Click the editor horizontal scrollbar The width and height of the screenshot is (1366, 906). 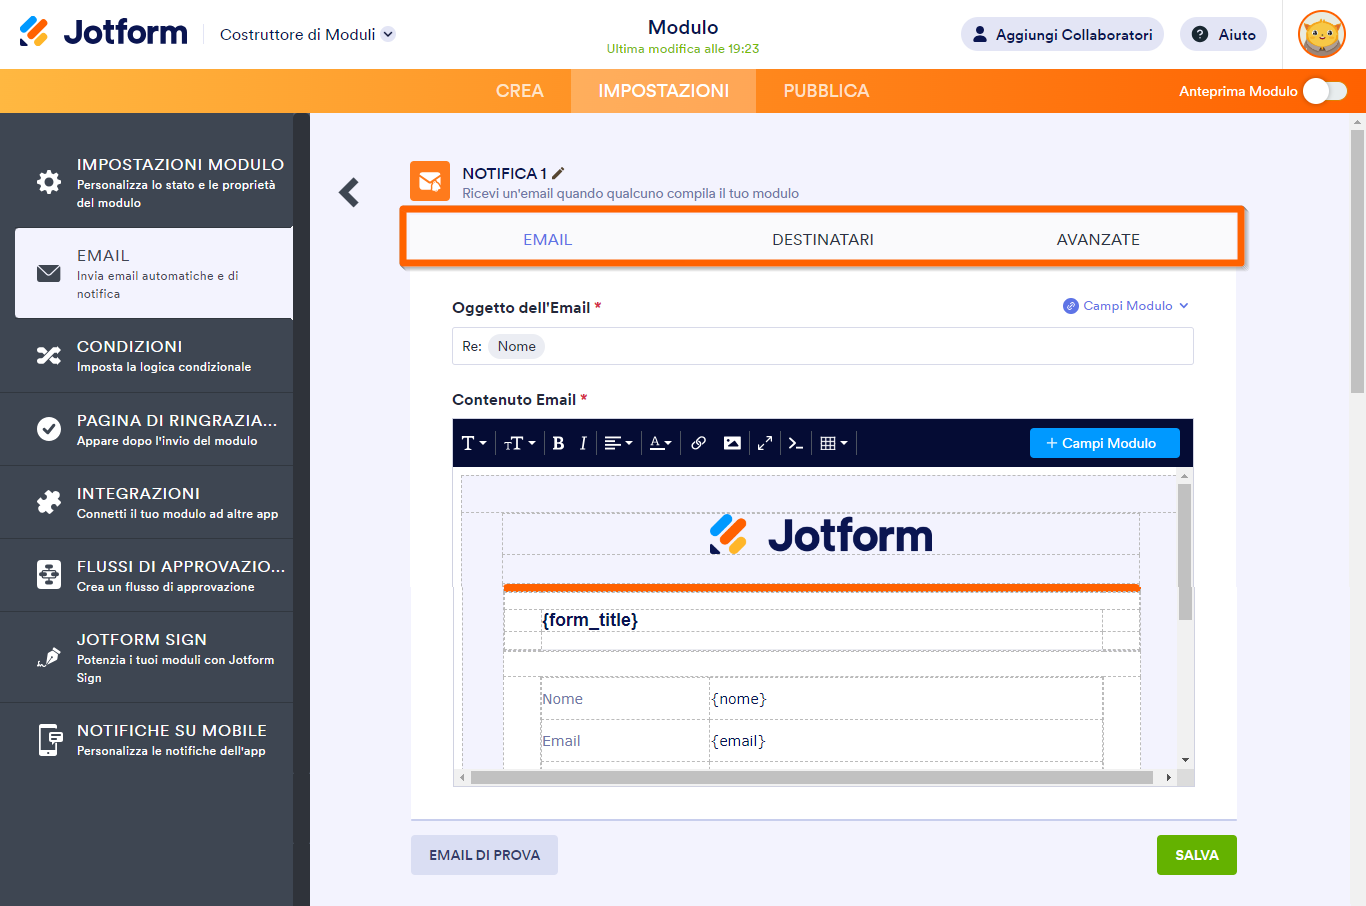[811, 777]
